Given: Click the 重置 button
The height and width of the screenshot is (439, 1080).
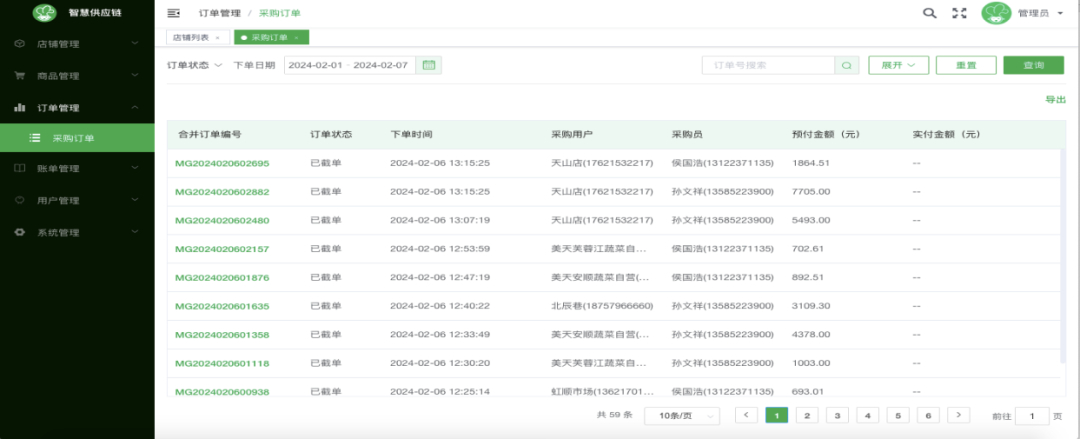Looking at the screenshot, I should (x=966, y=65).
